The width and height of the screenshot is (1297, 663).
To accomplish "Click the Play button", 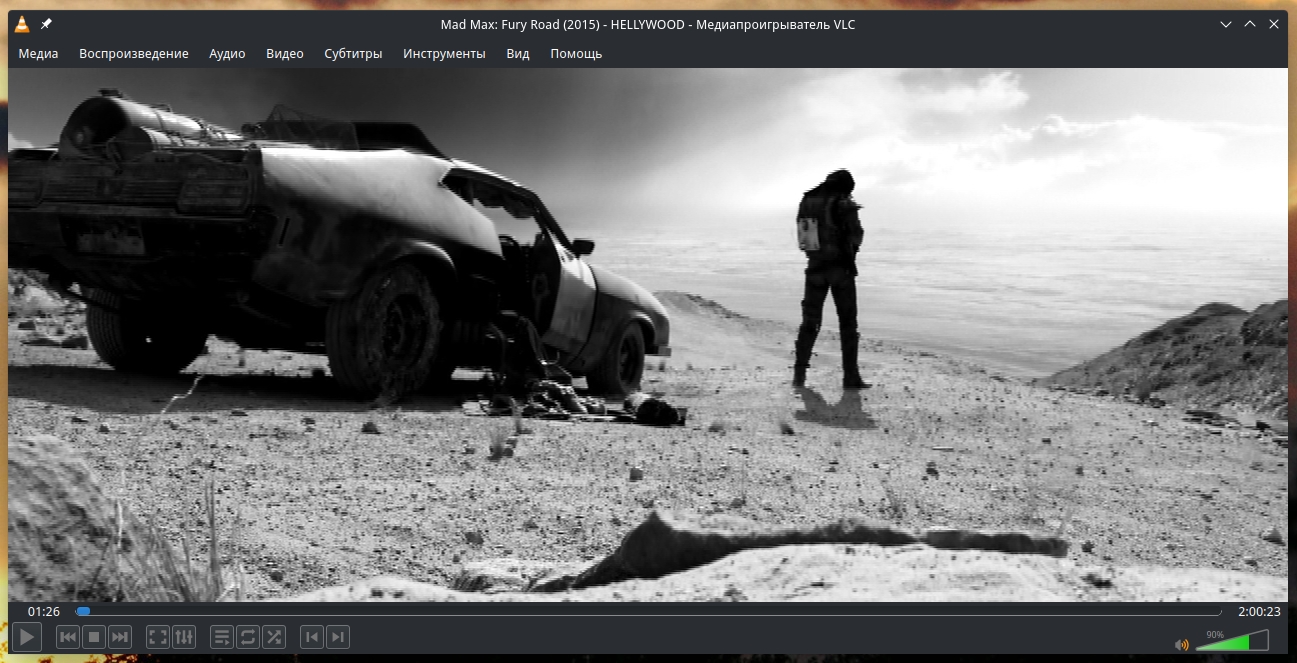I will click(x=26, y=637).
